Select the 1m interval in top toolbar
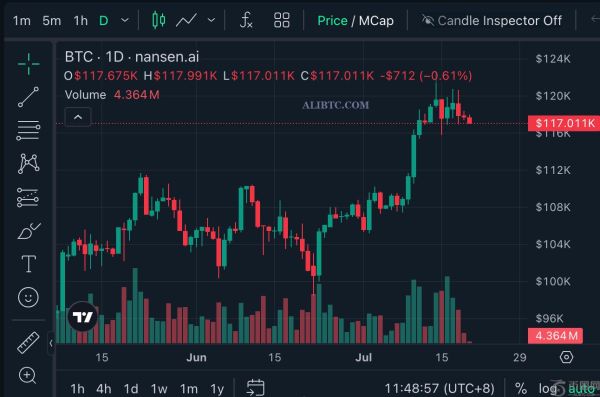 tap(21, 21)
